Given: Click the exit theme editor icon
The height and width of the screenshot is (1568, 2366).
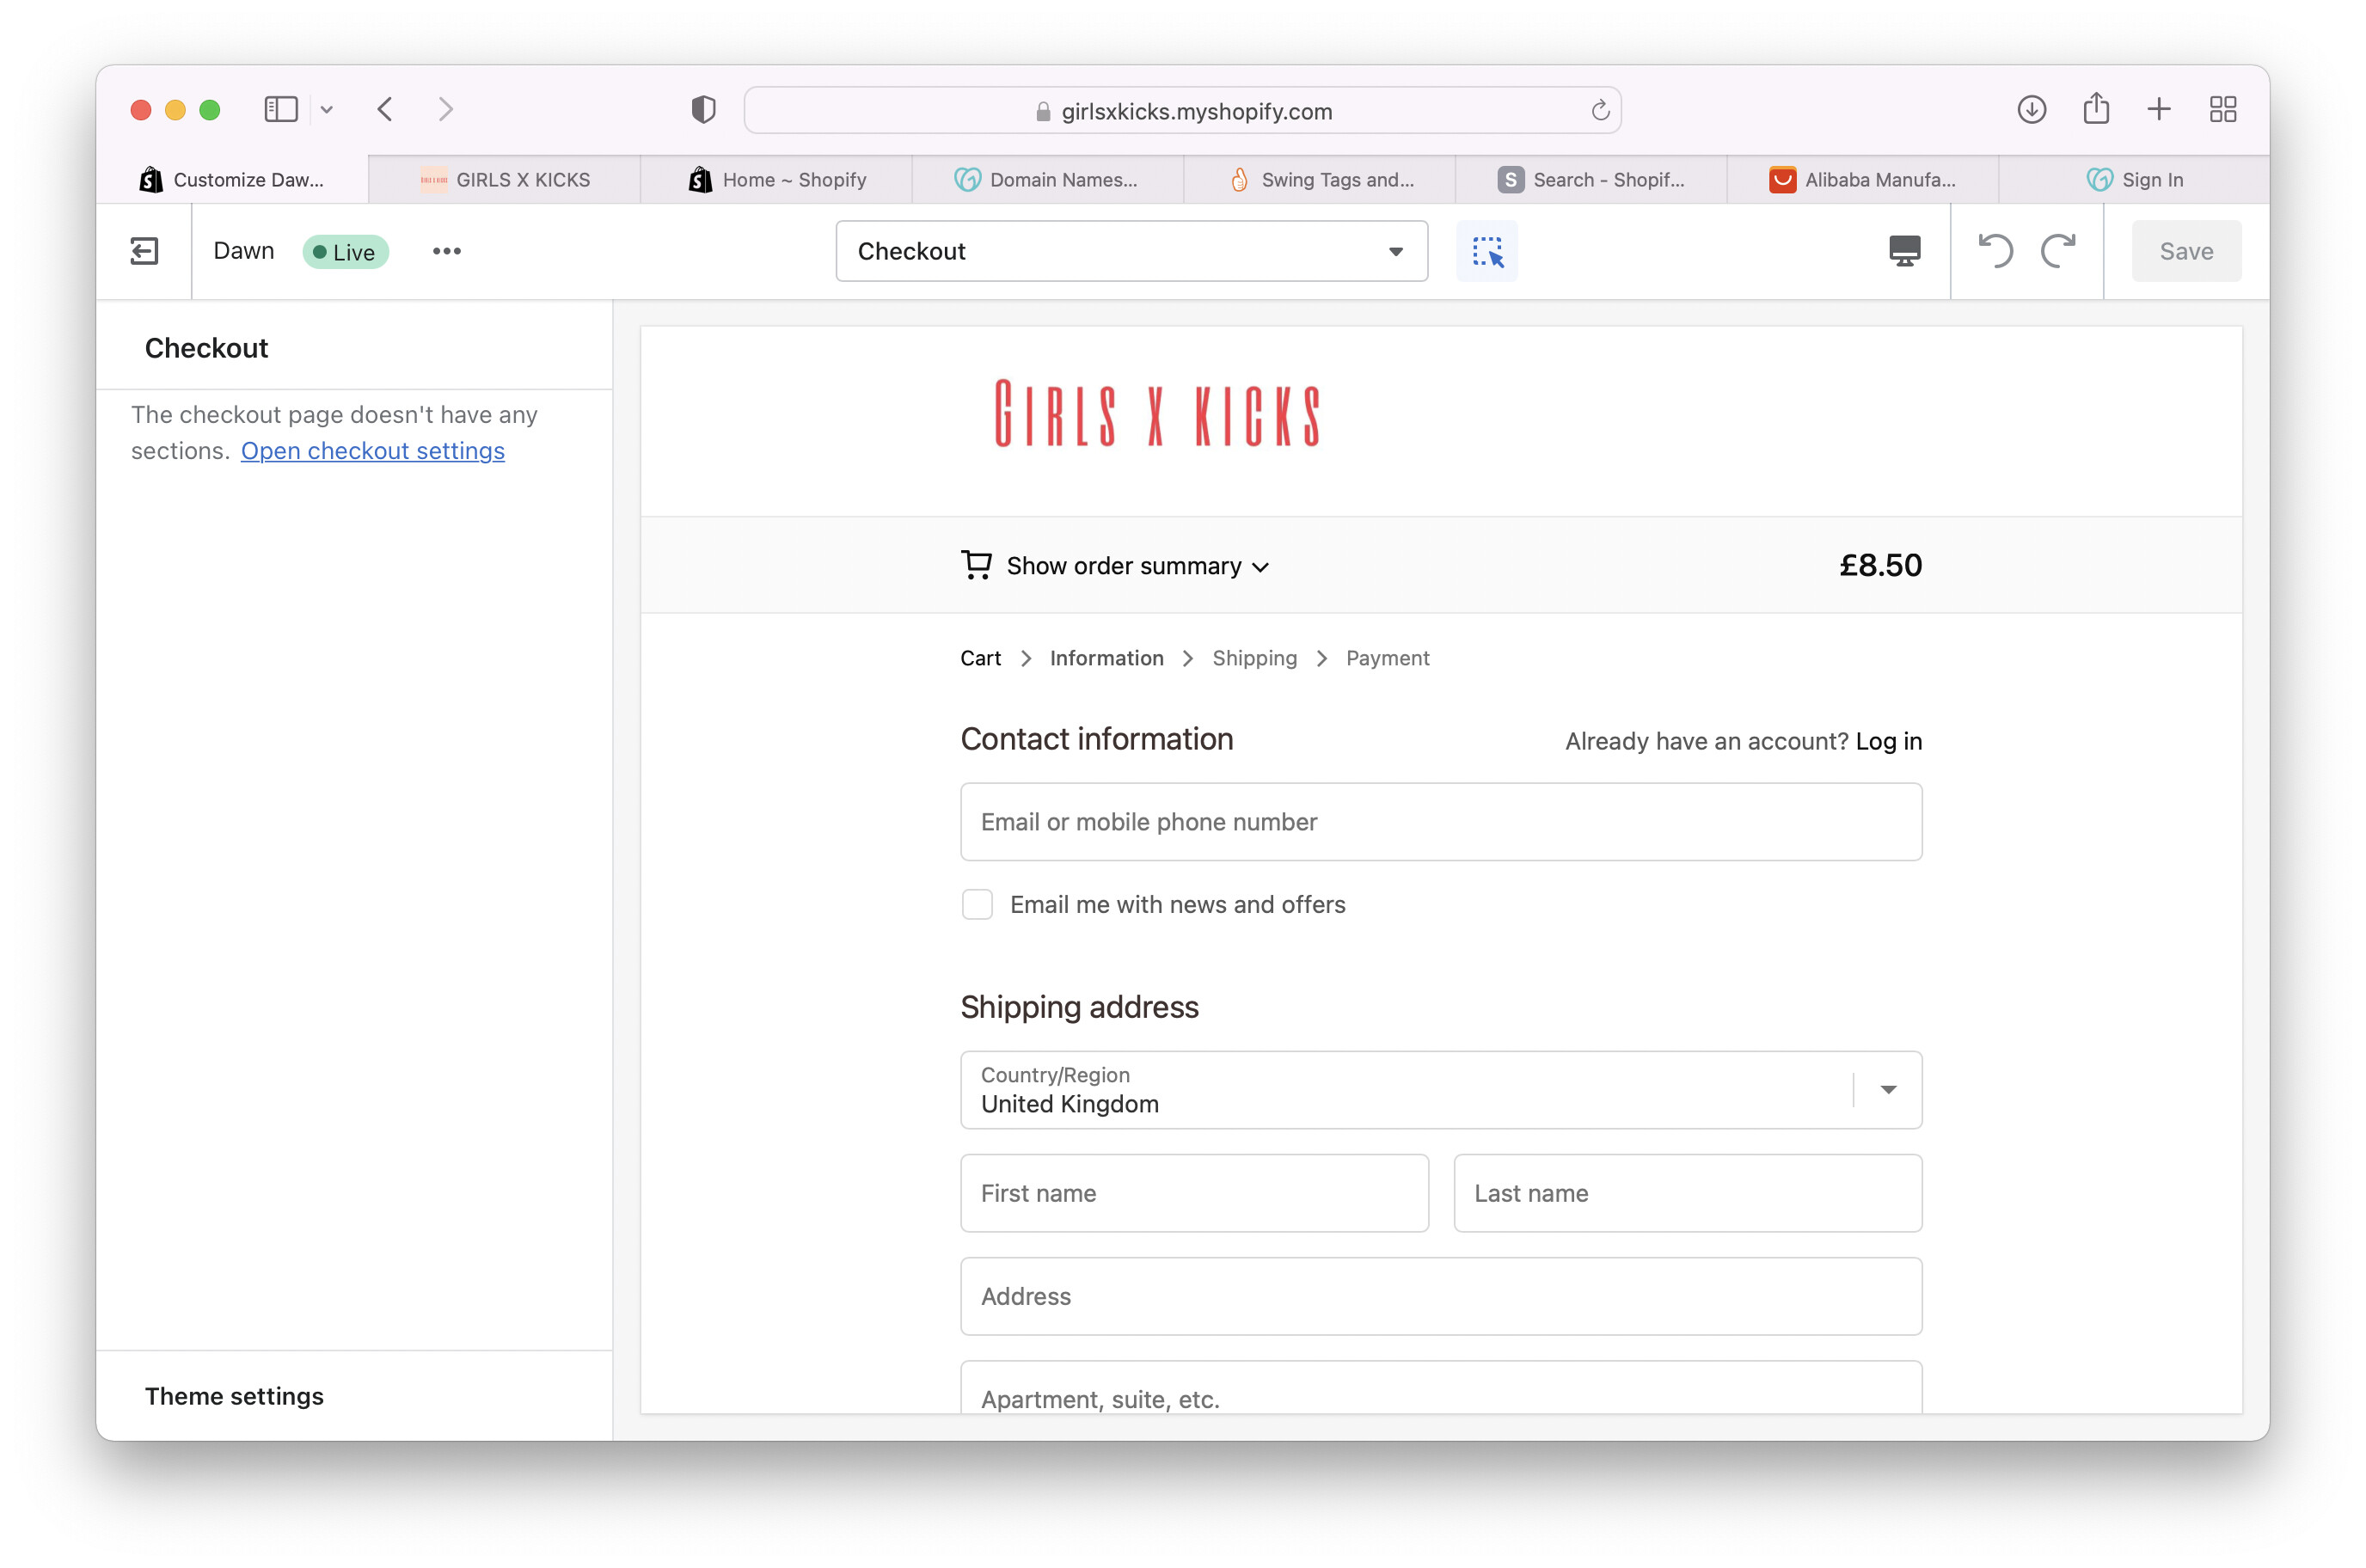Looking at the screenshot, I should pos(144,251).
